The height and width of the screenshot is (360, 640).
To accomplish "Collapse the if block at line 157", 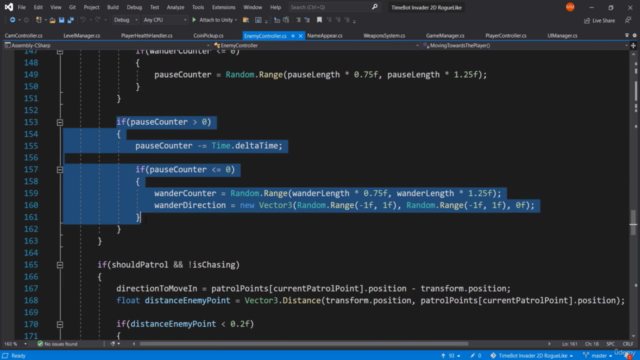I will coord(60,169).
